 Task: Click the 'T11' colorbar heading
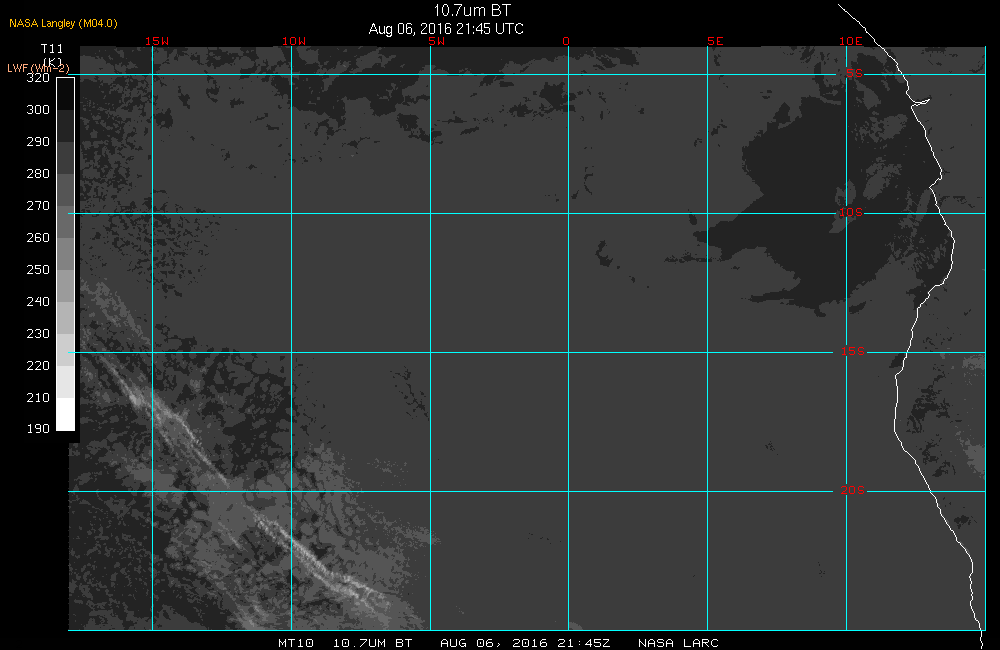pyautogui.click(x=52, y=49)
